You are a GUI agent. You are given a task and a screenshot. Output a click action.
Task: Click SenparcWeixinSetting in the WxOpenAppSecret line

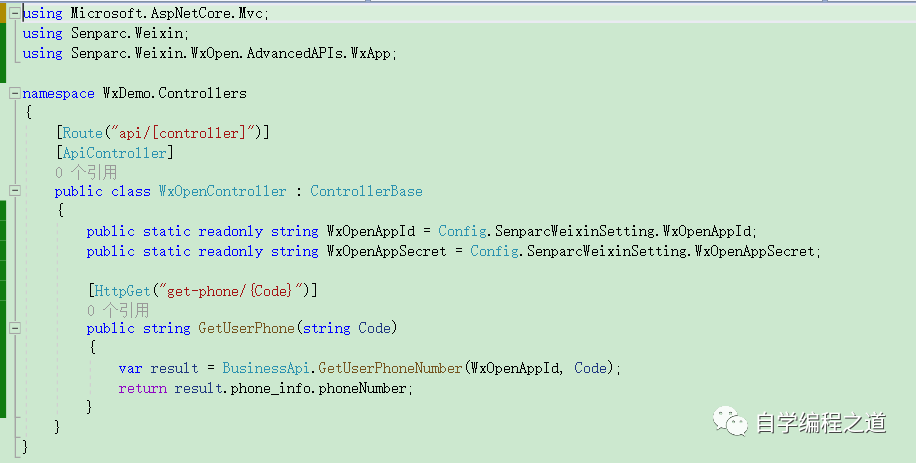point(606,251)
